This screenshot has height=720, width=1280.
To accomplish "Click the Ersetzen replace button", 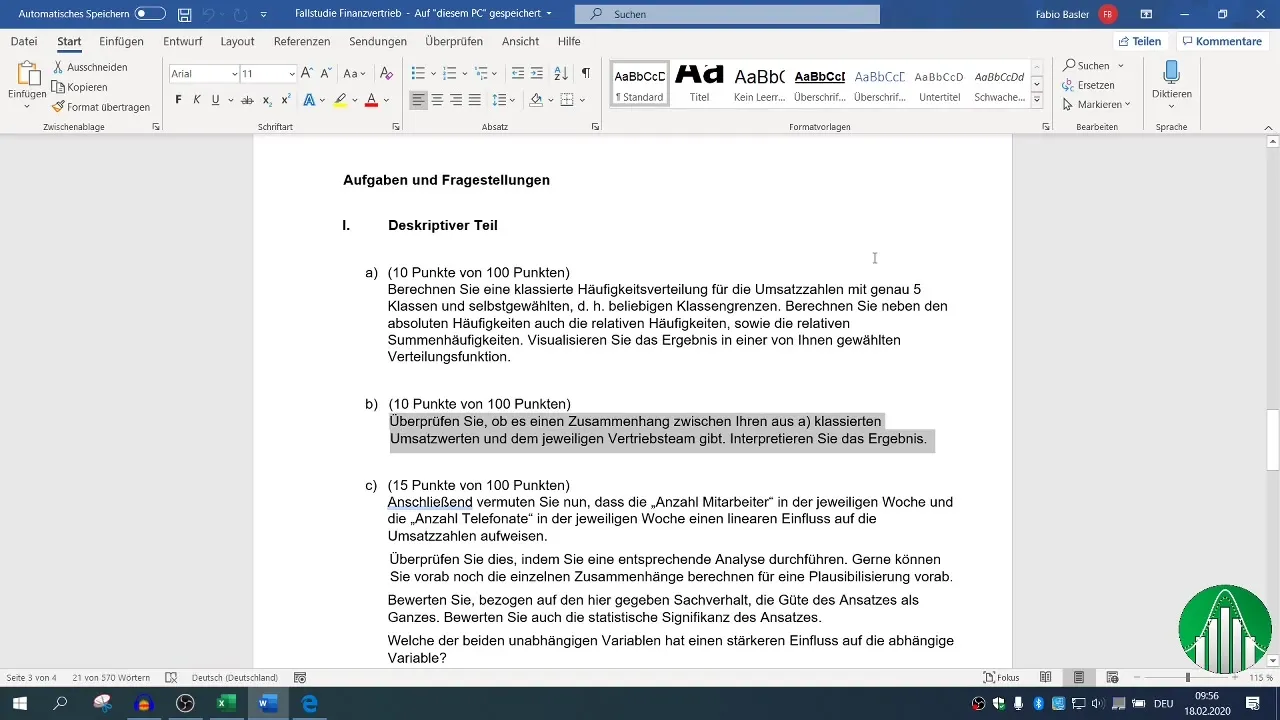I will (x=1088, y=85).
